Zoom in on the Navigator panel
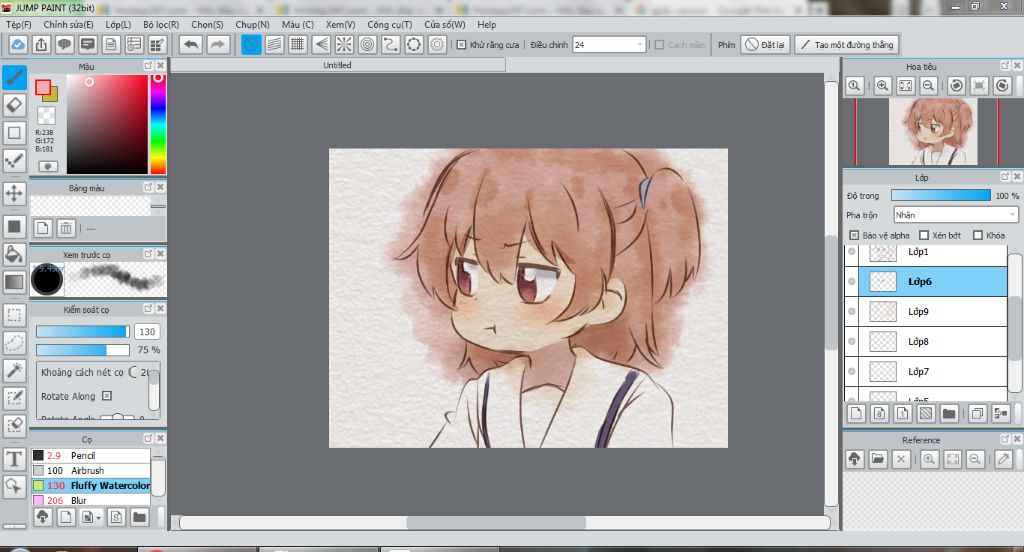Screen dimensions: 1024x552 pyautogui.click(x=882, y=86)
